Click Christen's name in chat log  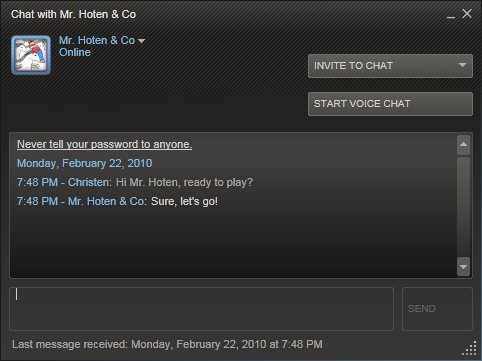click(x=88, y=182)
